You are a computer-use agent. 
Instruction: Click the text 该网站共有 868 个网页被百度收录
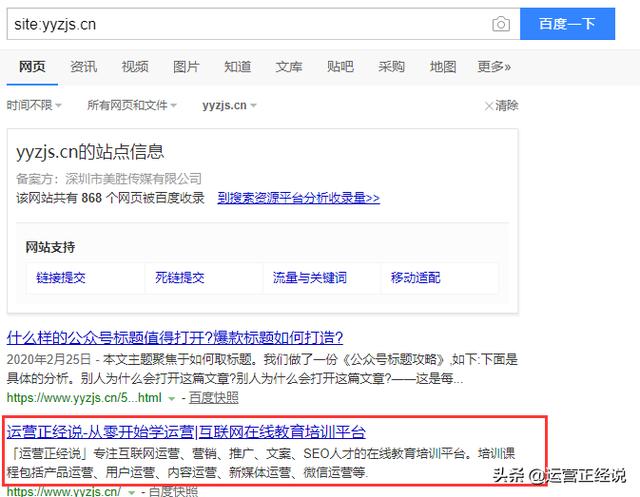click(x=110, y=198)
